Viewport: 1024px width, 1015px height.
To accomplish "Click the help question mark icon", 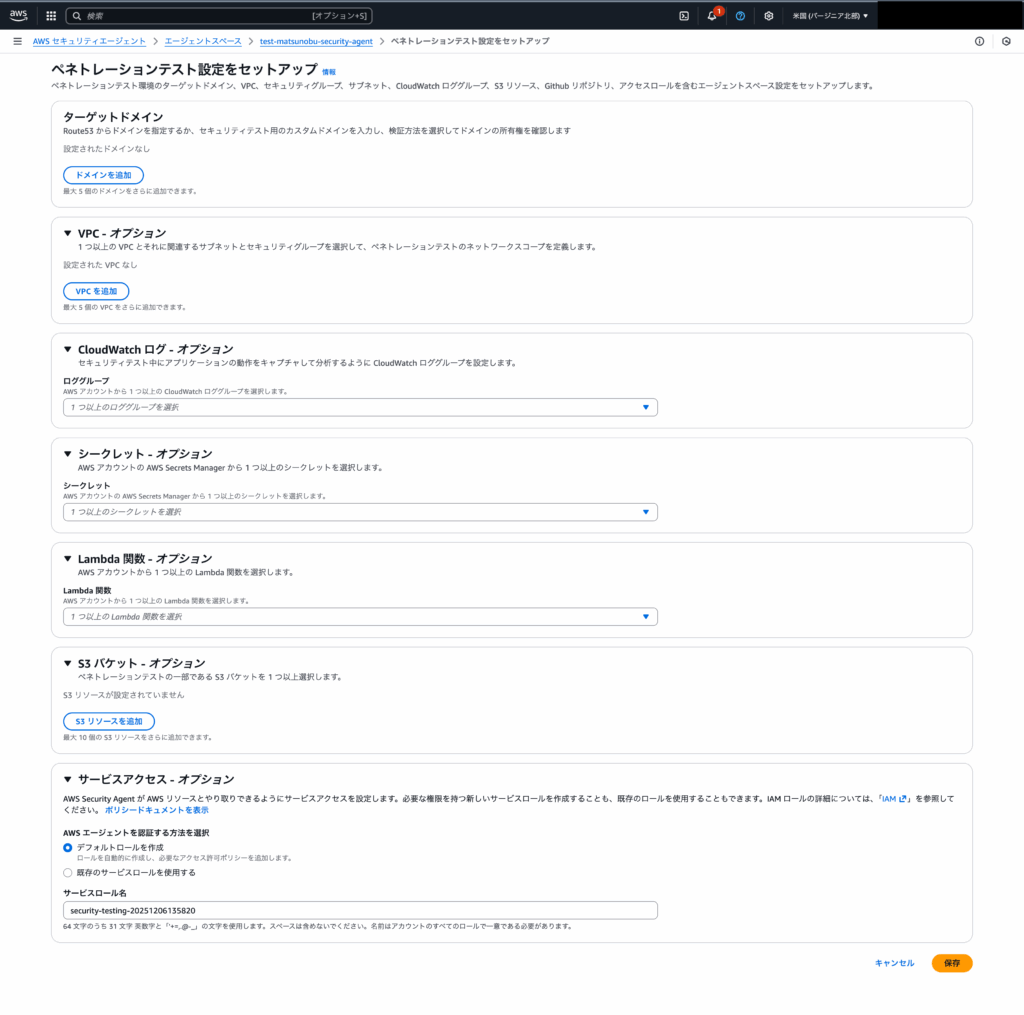I will [x=740, y=16].
